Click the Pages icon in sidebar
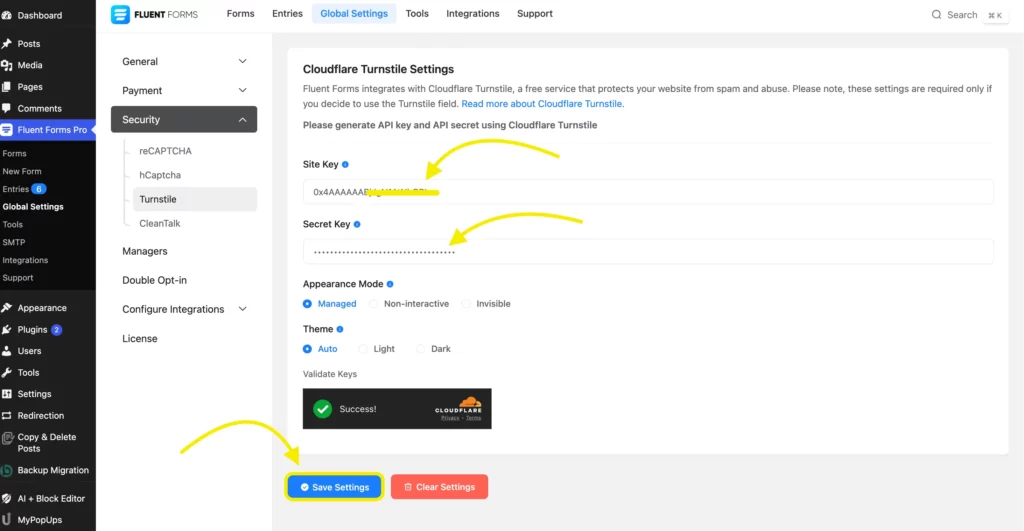This screenshot has width=1024, height=531. pyautogui.click(x=7, y=87)
